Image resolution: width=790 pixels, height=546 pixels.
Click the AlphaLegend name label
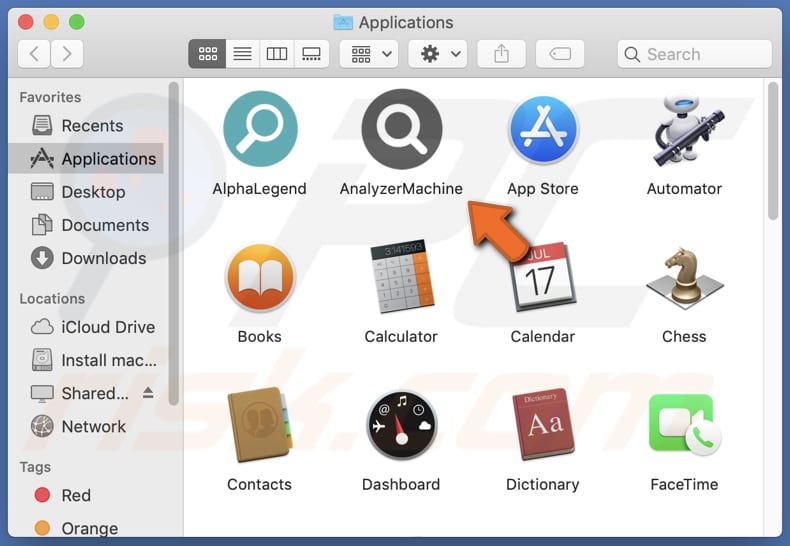pos(259,189)
